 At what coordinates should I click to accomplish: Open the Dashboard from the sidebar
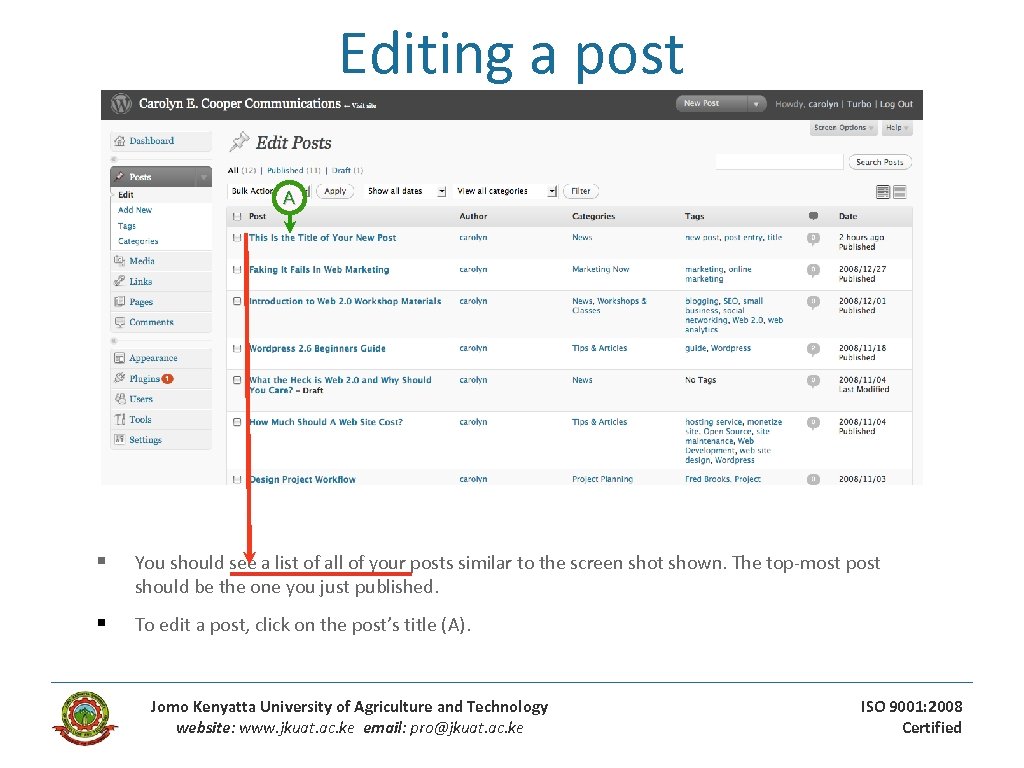click(x=151, y=141)
